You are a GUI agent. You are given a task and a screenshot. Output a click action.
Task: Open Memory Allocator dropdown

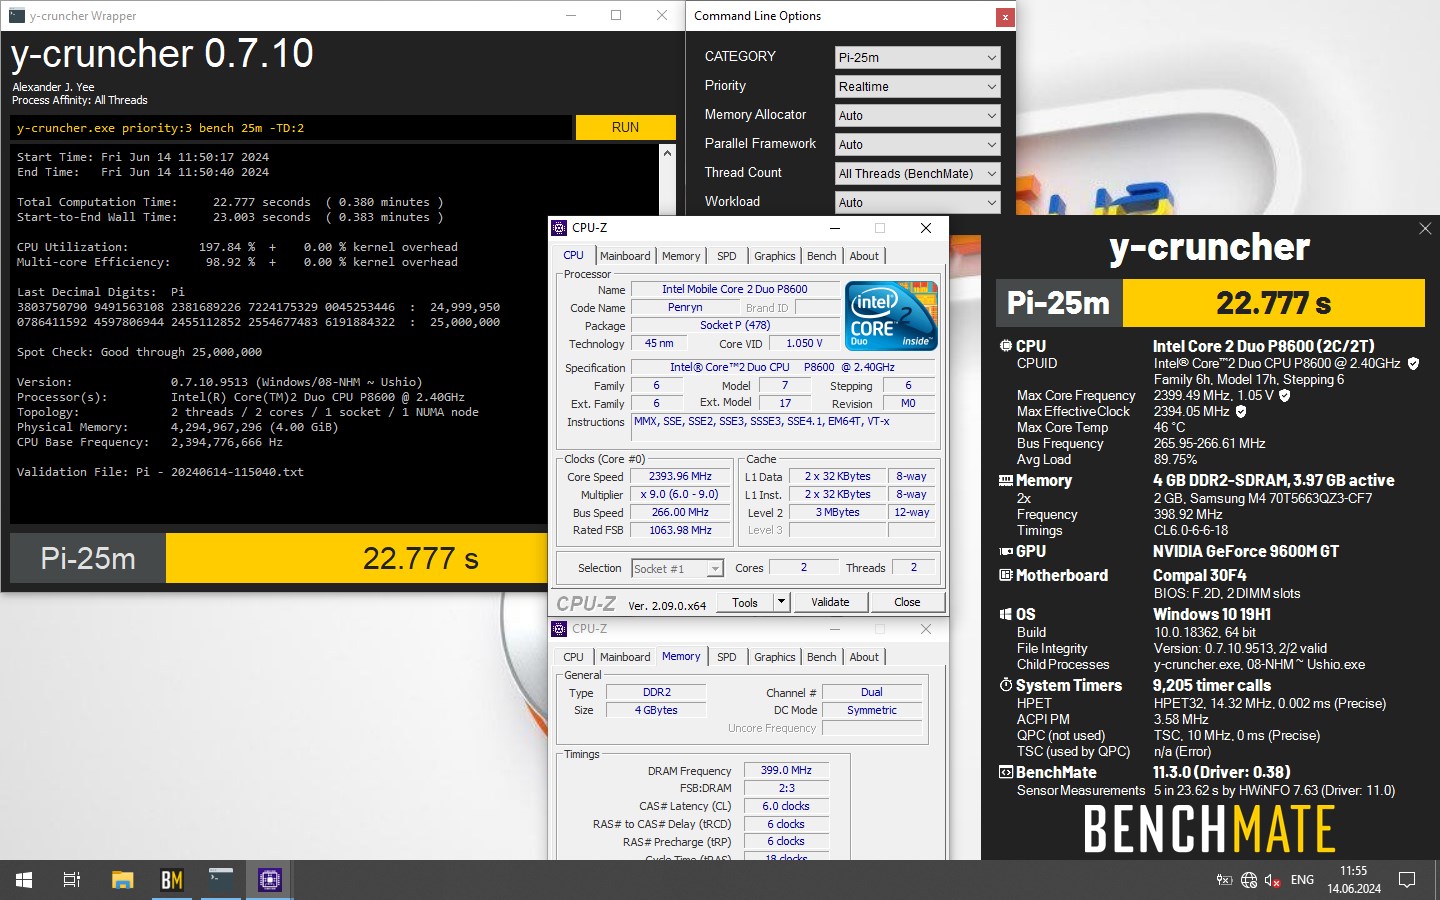(x=917, y=116)
